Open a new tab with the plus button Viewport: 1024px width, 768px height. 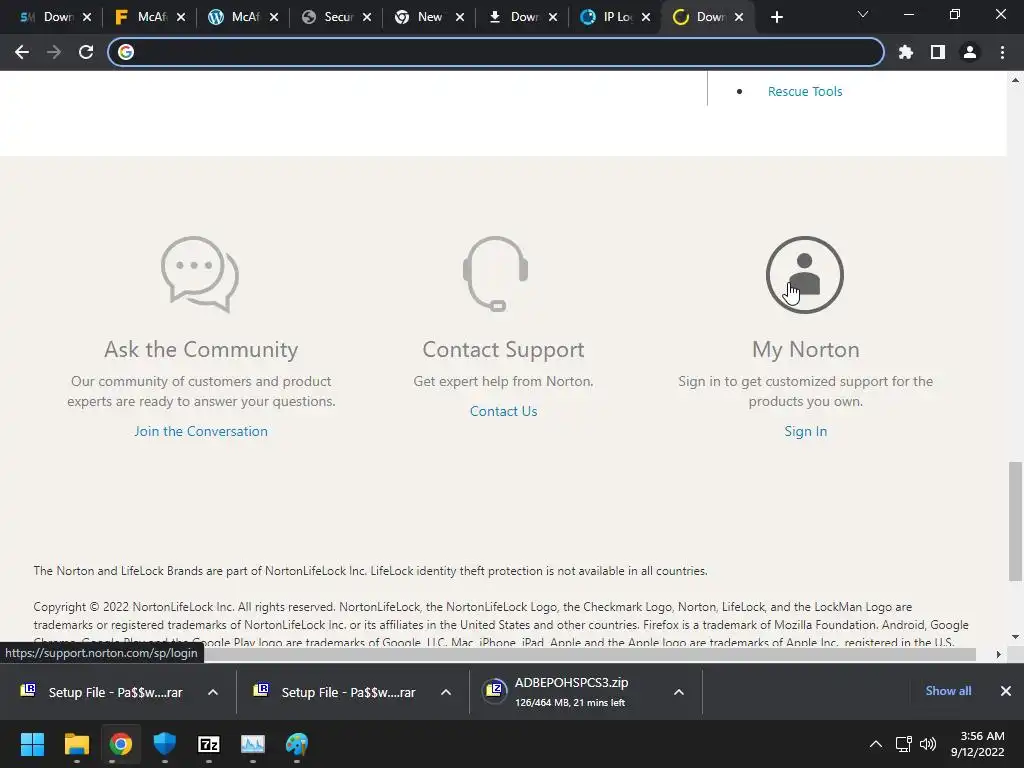pos(776,17)
